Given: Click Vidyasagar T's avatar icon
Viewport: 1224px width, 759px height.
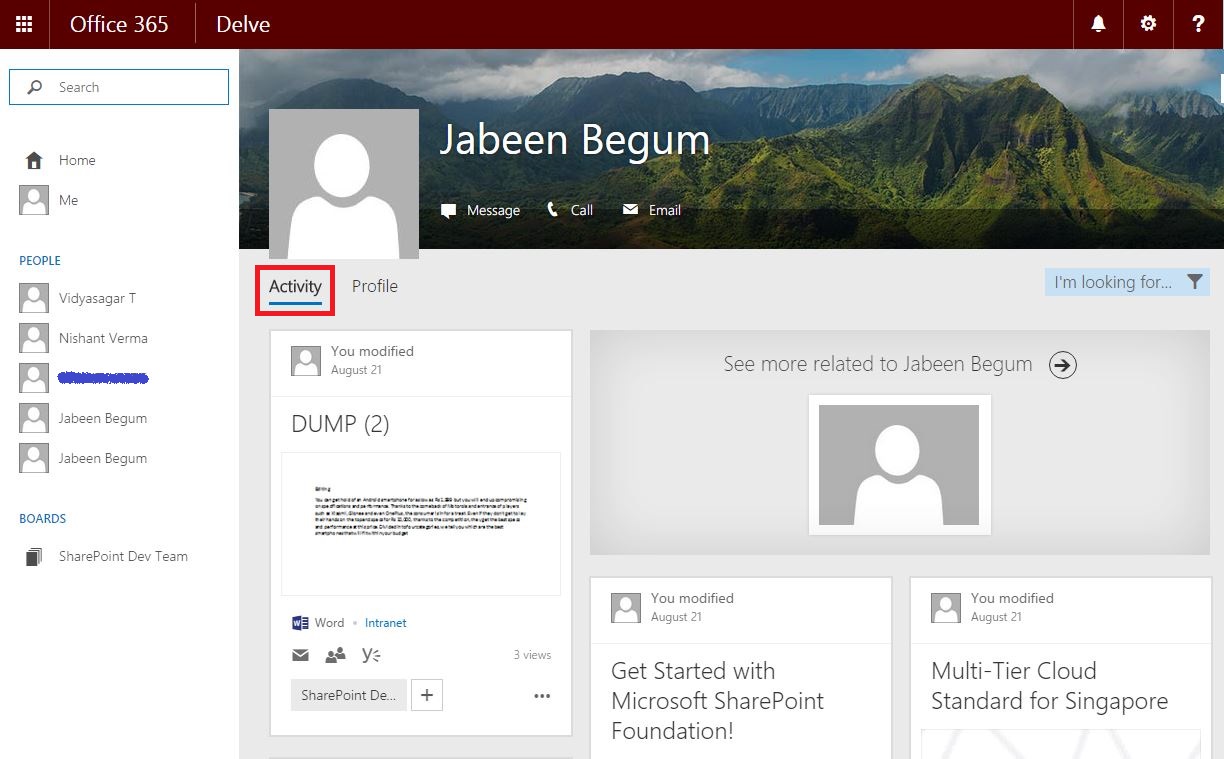Looking at the screenshot, I should [x=34, y=298].
